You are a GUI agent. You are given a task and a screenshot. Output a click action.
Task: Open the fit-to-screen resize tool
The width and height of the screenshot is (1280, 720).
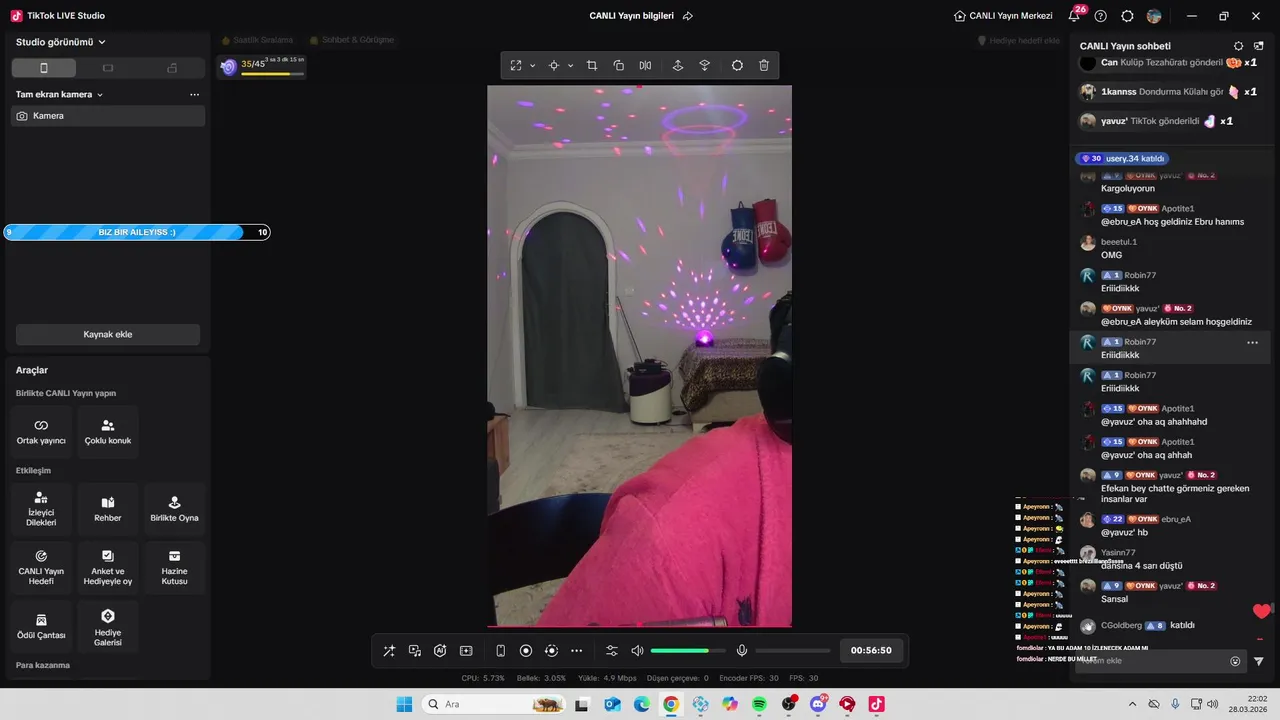[516, 65]
